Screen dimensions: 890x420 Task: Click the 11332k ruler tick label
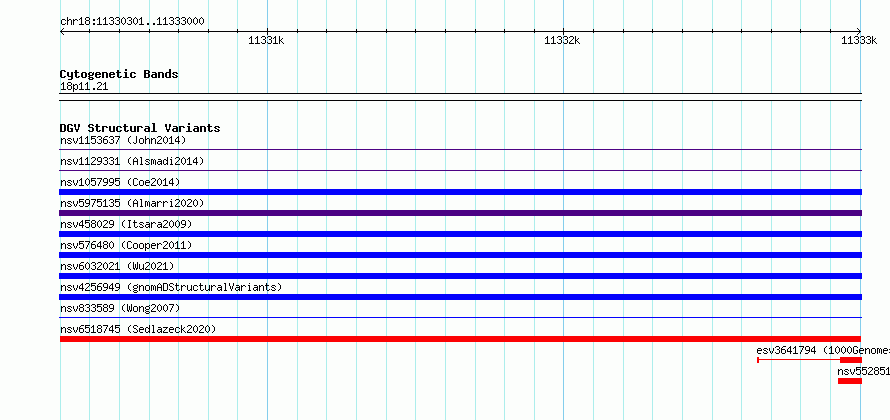click(x=562, y=40)
